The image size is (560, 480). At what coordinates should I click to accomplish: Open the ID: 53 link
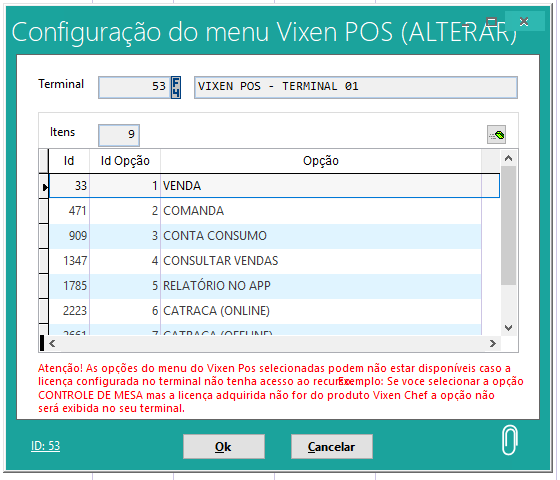pyautogui.click(x=45, y=446)
